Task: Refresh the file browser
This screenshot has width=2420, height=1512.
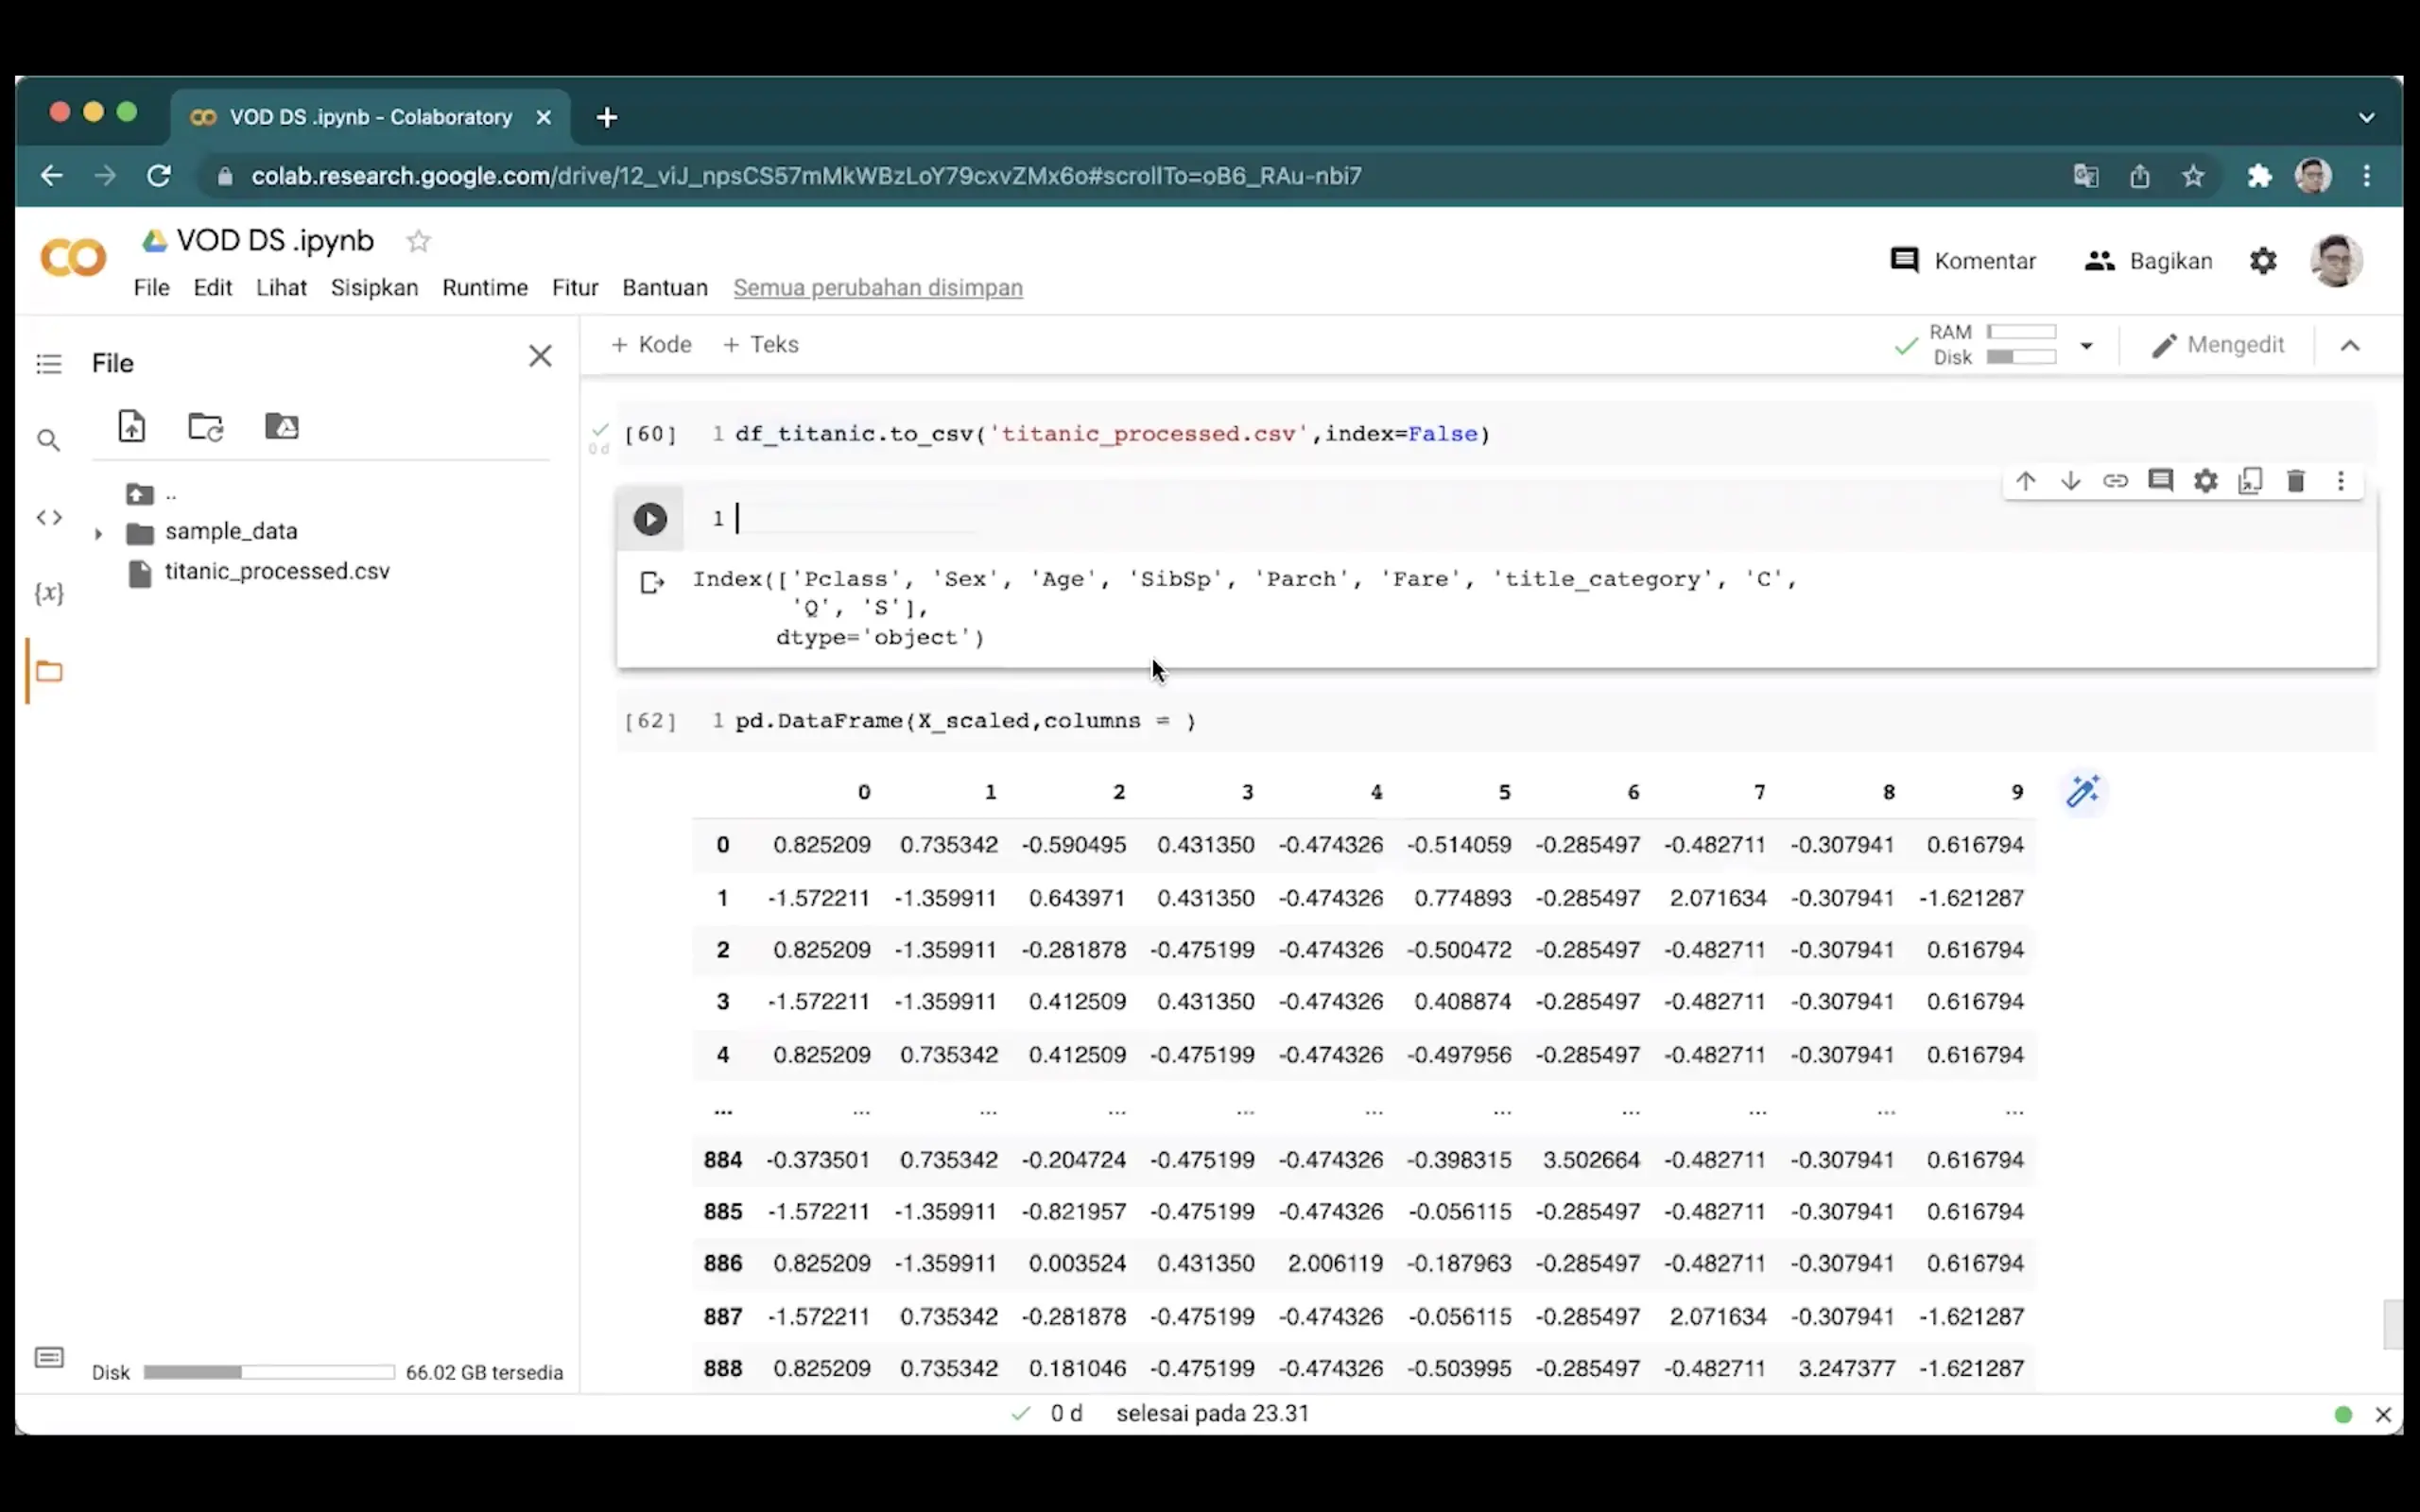Action: click(x=206, y=426)
